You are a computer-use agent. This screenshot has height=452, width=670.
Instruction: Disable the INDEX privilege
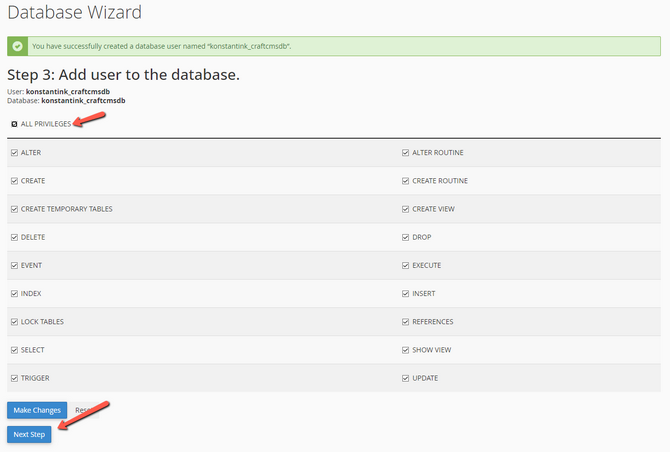click(x=14, y=294)
